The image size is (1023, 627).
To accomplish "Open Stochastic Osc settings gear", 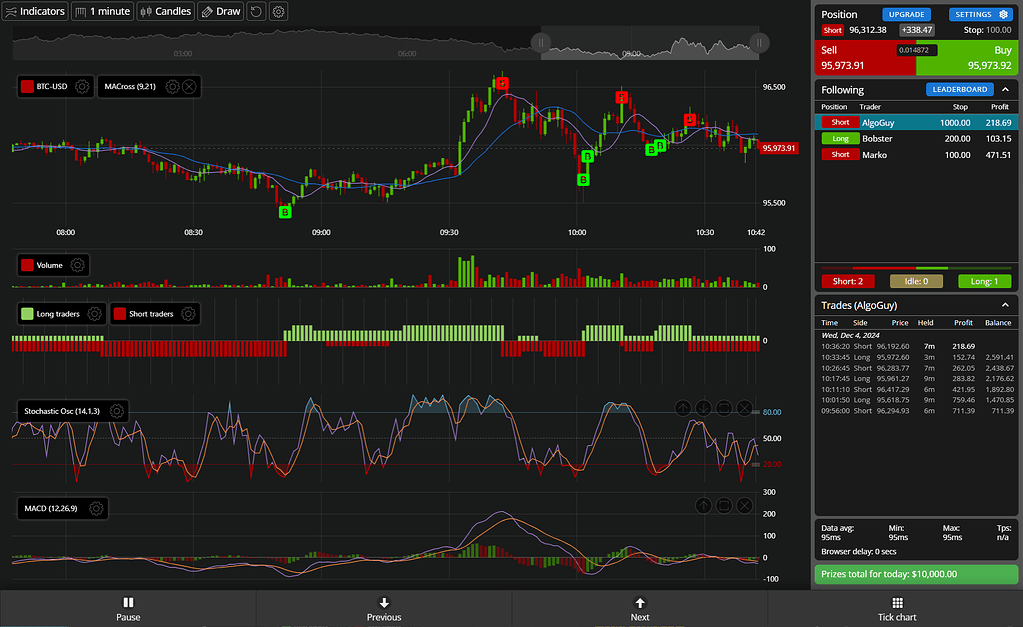I will tap(115, 410).
